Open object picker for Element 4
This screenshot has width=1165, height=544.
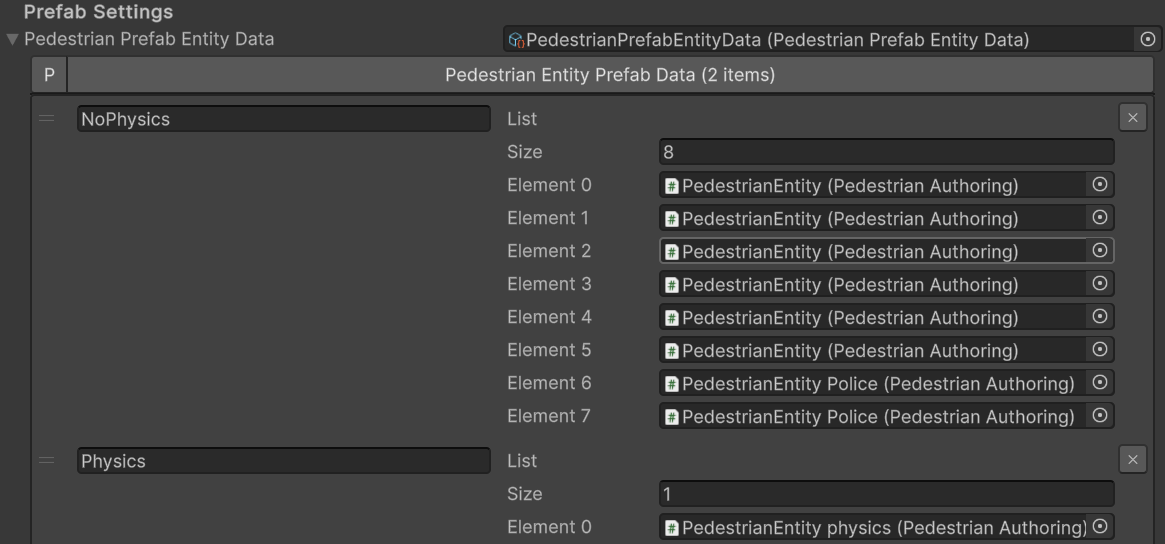(x=1100, y=316)
